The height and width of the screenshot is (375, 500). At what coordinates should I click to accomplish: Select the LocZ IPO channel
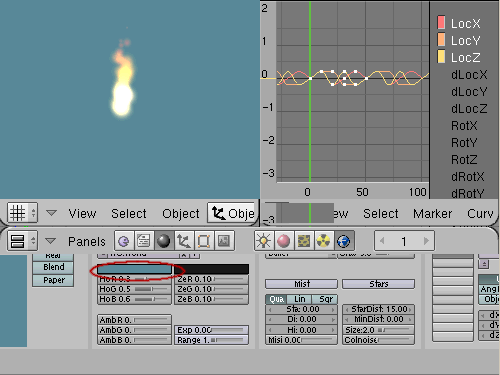click(x=465, y=58)
